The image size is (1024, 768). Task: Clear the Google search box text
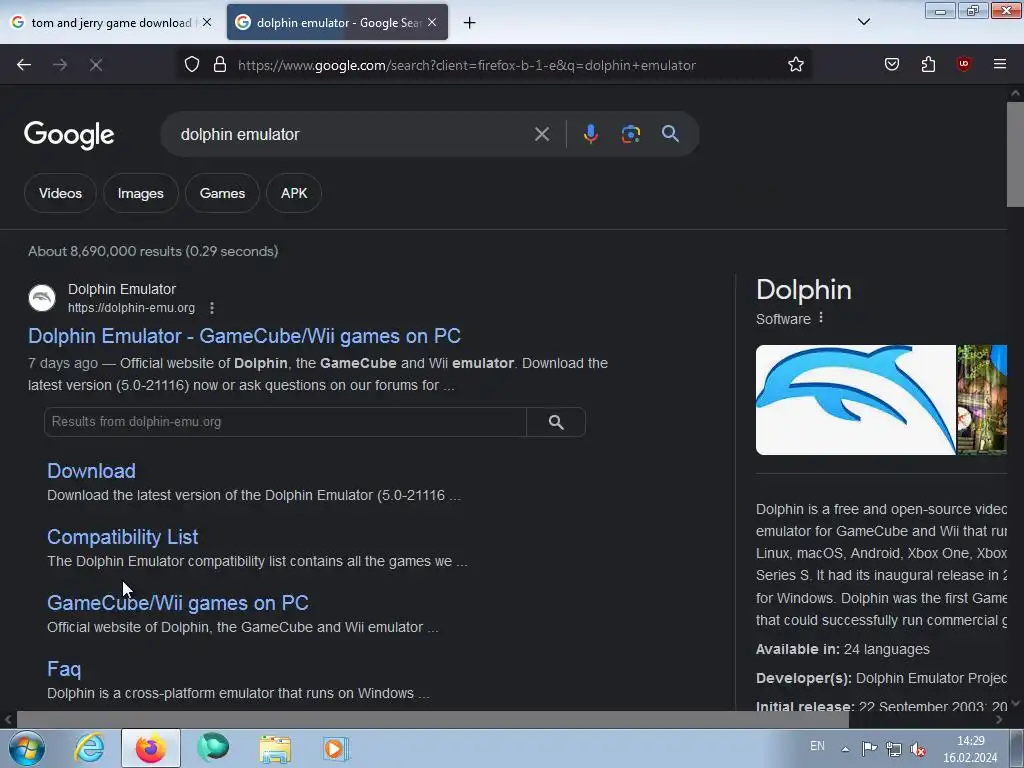541,135
